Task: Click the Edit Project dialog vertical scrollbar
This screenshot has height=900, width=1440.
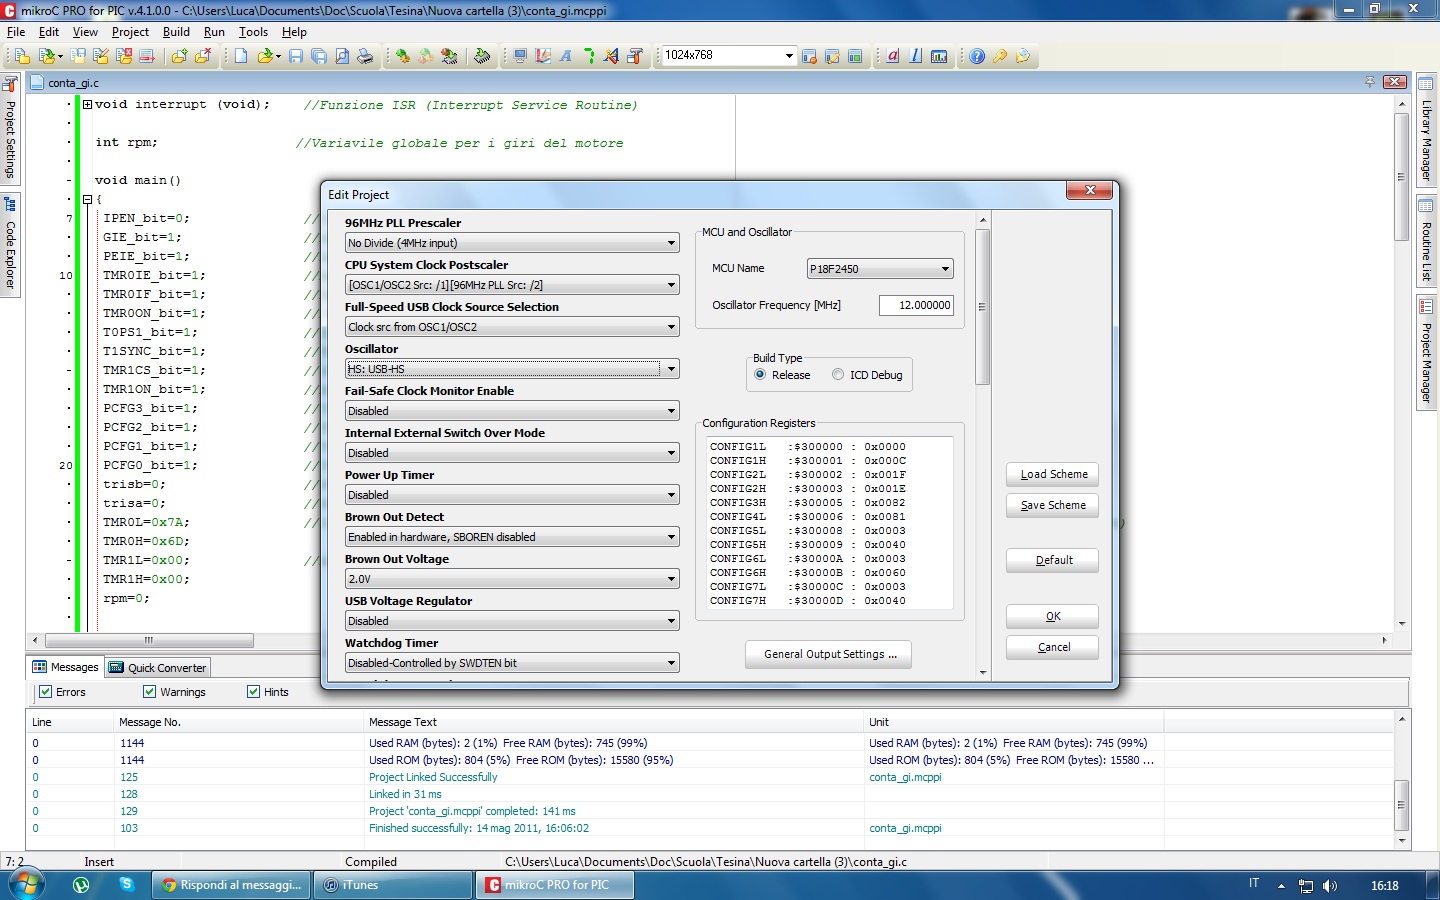Action: [982, 308]
